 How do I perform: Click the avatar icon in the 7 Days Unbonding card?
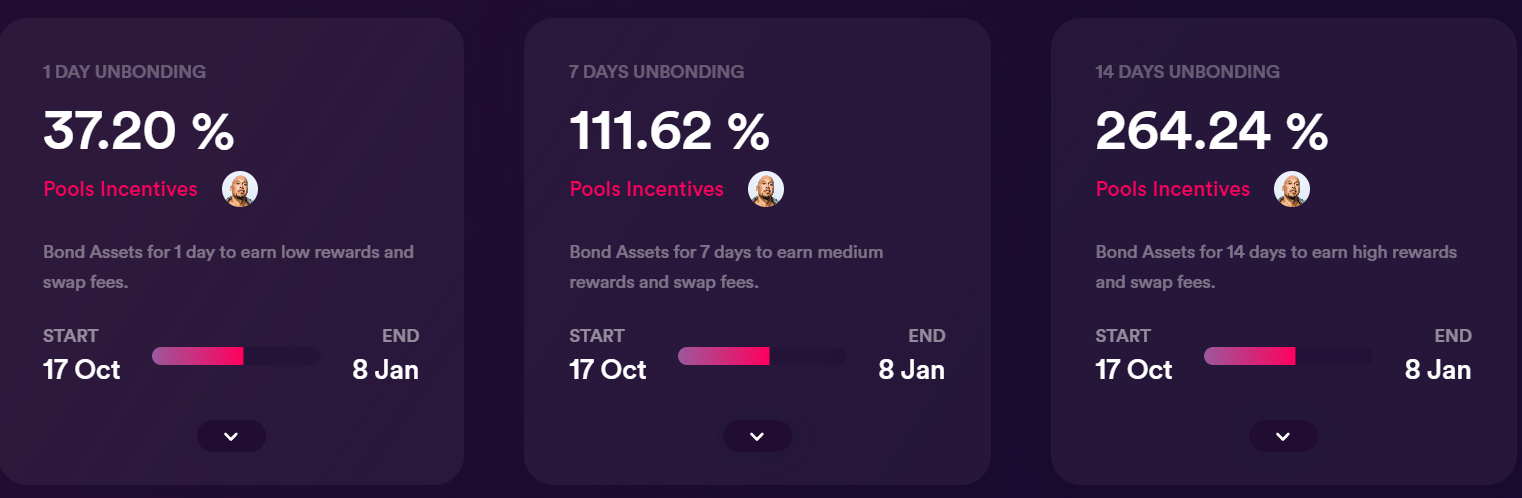766,189
